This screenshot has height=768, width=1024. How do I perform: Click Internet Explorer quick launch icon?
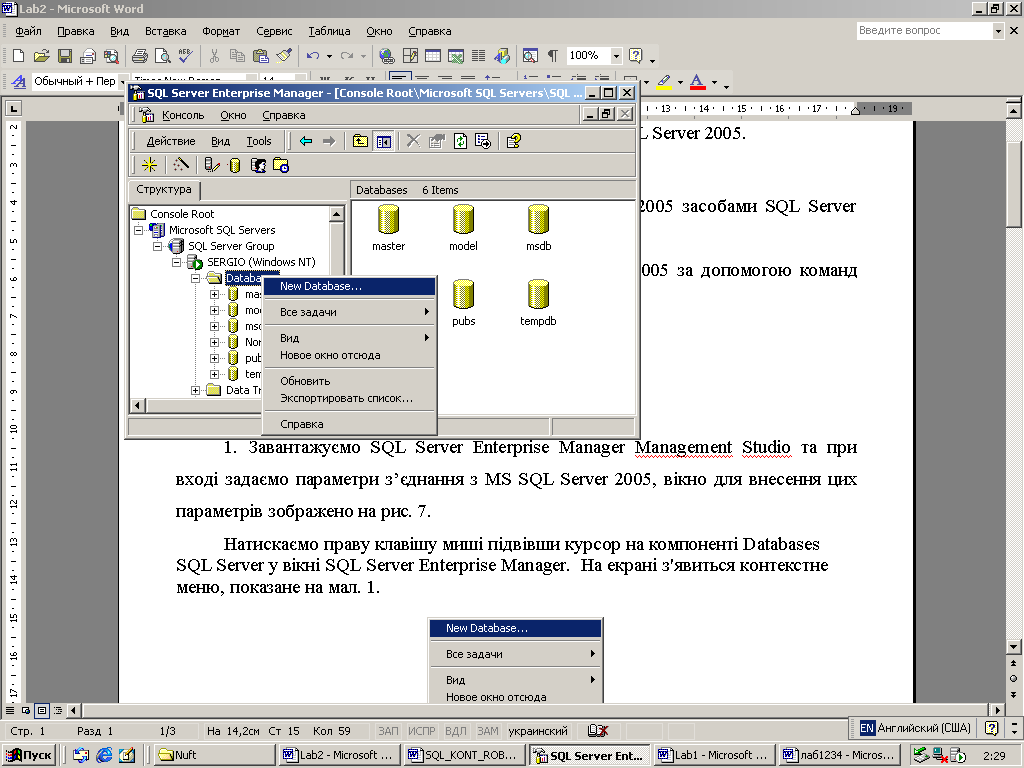pyautogui.click(x=104, y=756)
